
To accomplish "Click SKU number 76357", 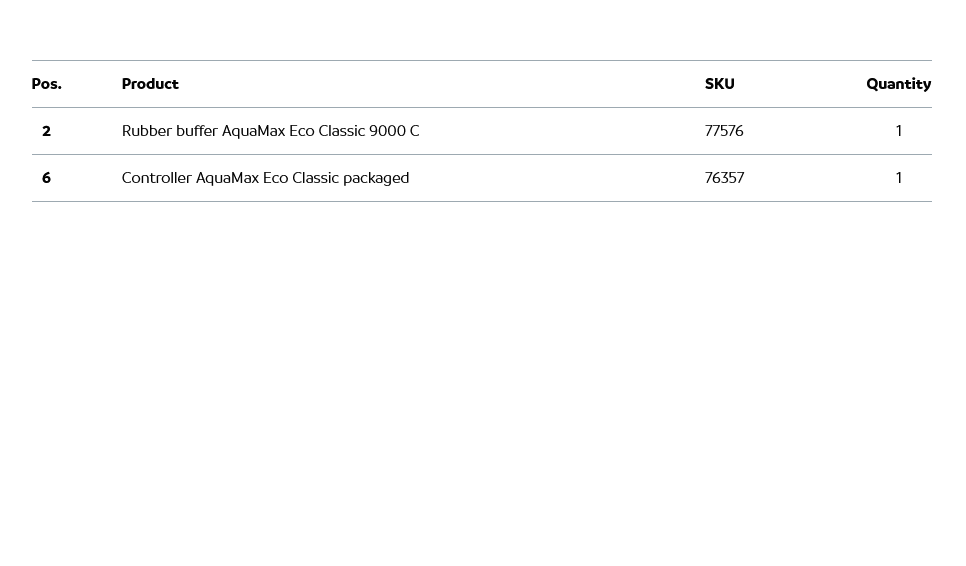I will tap(724, 178).
